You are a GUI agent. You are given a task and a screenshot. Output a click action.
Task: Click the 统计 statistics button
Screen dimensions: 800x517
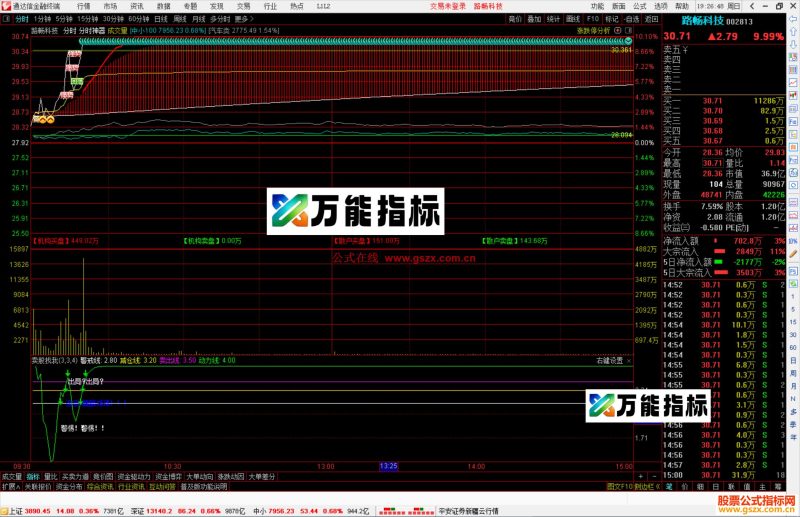coord(554,19)
